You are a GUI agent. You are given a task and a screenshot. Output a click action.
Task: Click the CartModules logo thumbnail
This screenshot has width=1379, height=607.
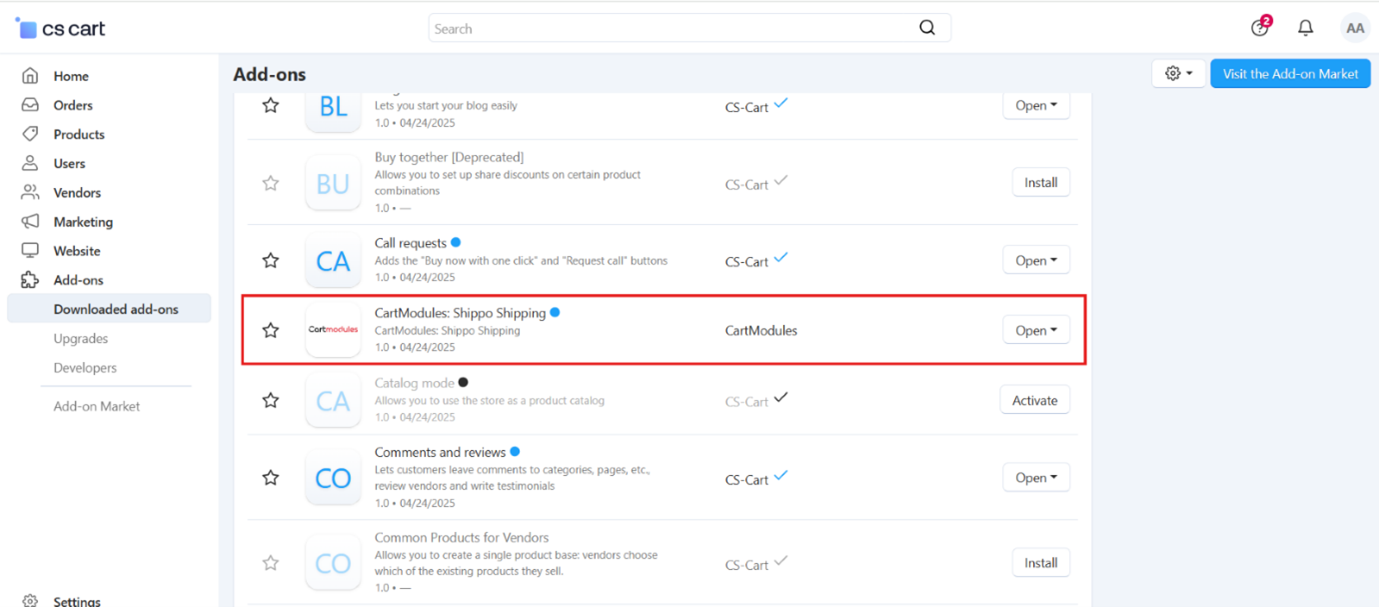[333, 329]
